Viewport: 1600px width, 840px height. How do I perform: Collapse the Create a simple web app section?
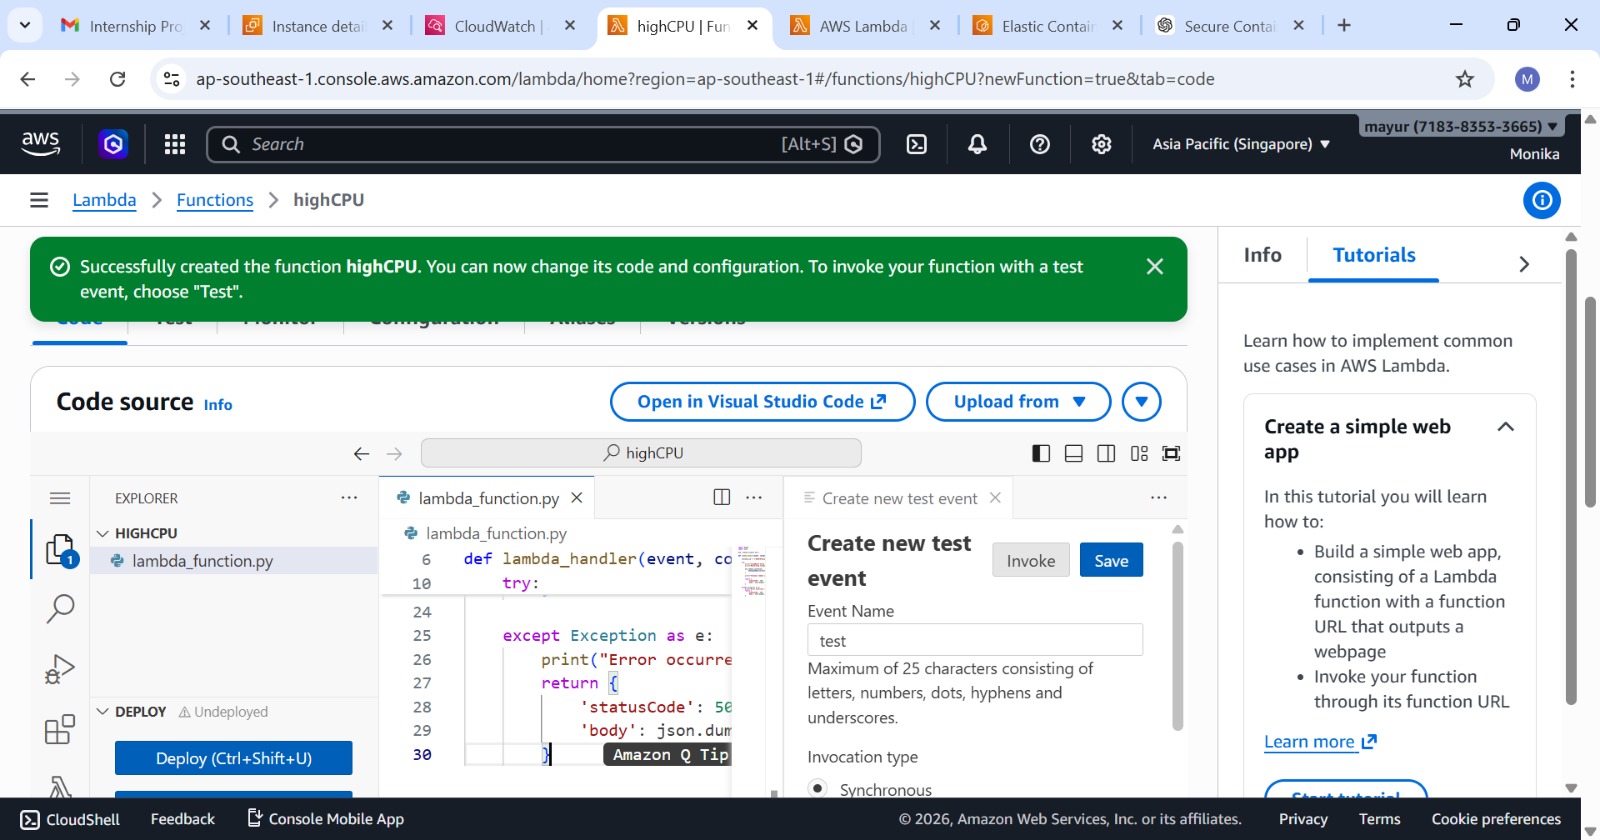[x=1505, y=427]
